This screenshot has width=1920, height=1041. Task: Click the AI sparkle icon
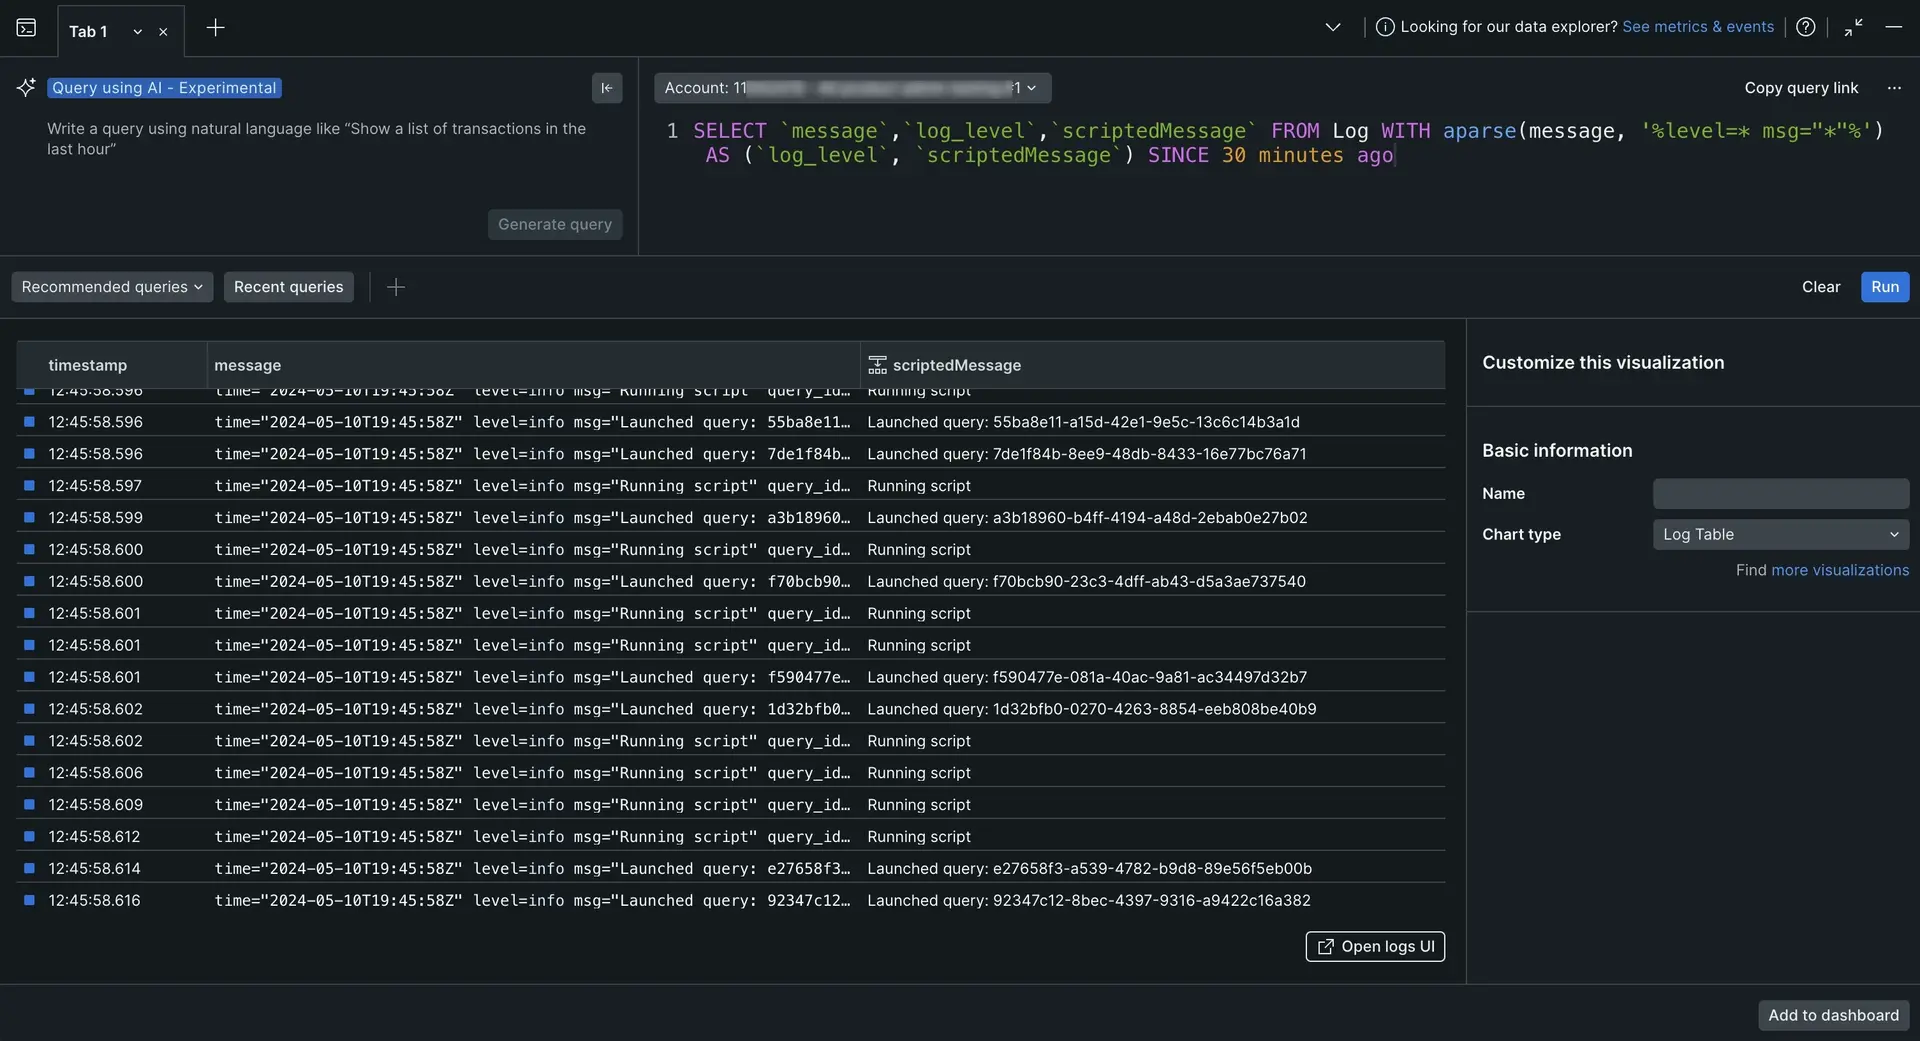pos(26,88)
